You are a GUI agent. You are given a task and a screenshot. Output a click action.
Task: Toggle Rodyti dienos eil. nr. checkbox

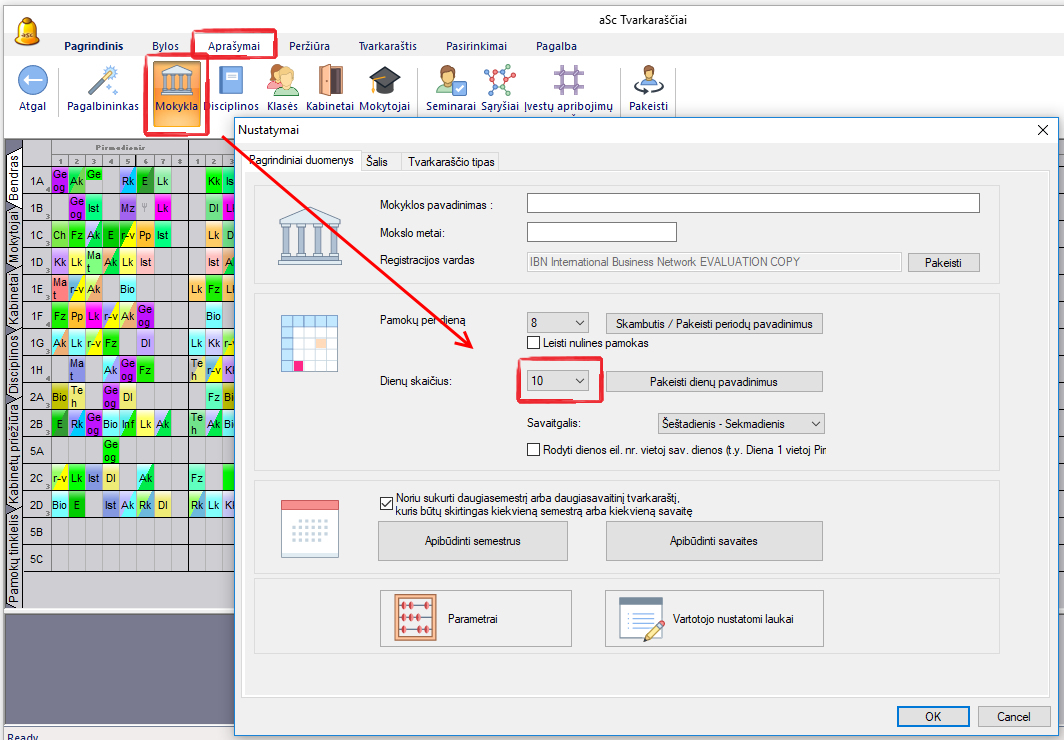534,450
